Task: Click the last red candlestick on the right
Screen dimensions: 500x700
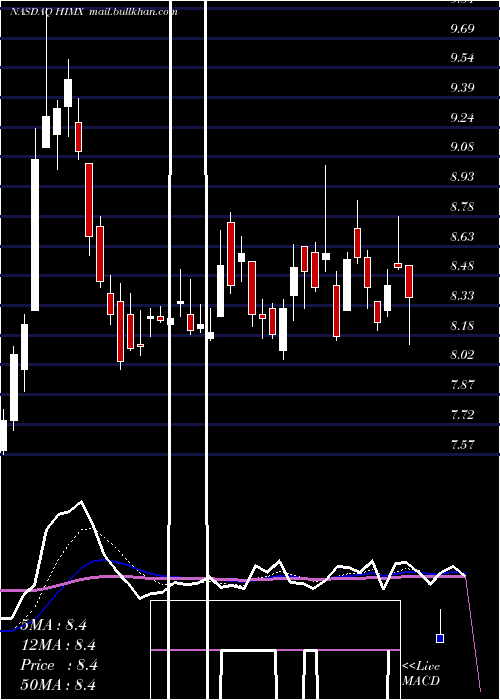Action: coord(409,281)
